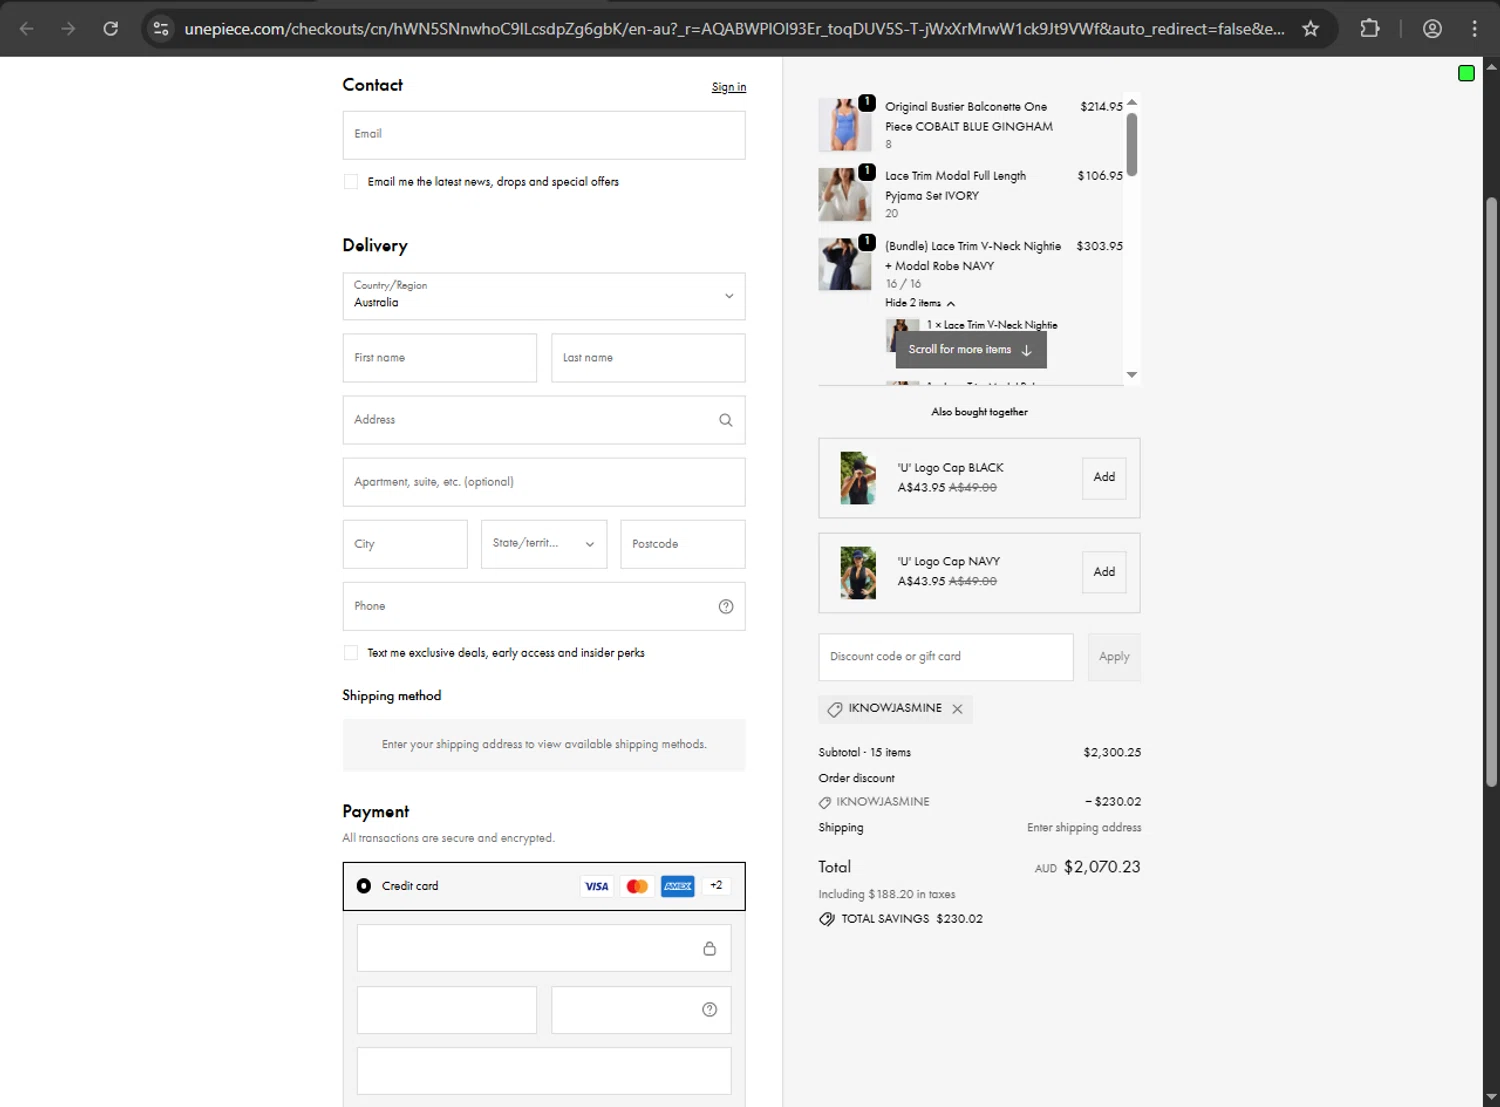Remove IKNOWJASMINE discount code with X
The width and height of the screenshot is (1500, 1107).
coord(957,709)
